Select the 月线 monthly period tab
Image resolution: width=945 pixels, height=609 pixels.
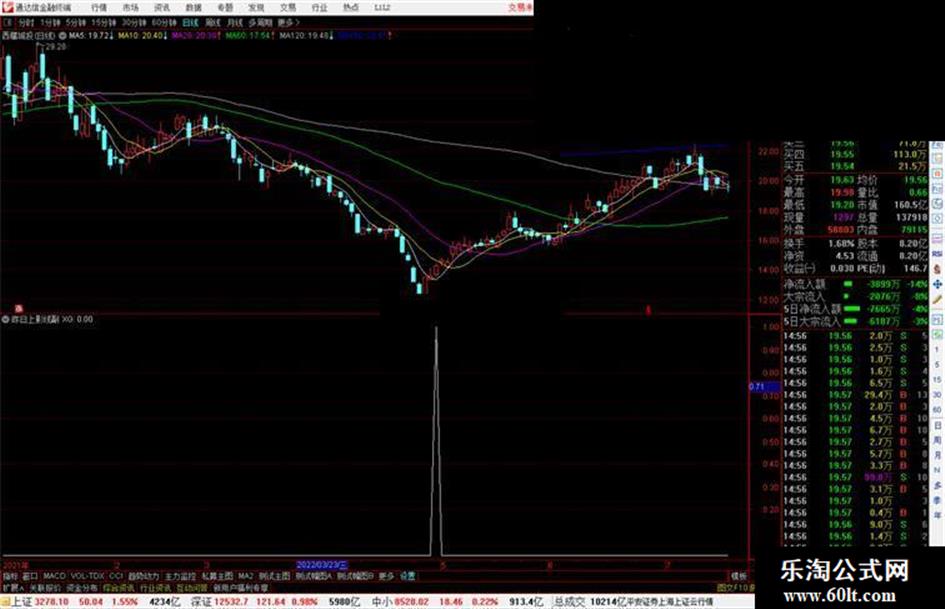click(x=235, y=22)
